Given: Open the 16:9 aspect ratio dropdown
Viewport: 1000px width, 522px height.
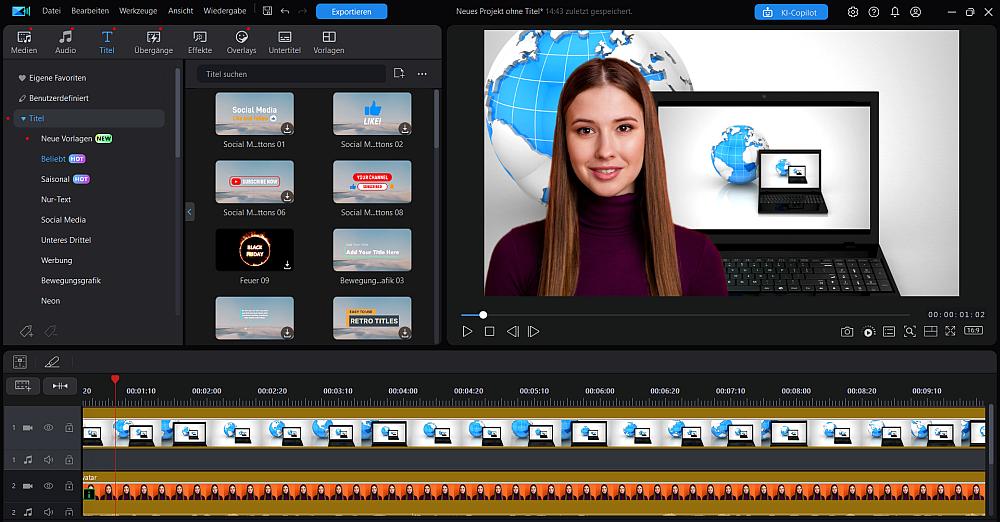Looking at the screenshot, I should [973, 331].
